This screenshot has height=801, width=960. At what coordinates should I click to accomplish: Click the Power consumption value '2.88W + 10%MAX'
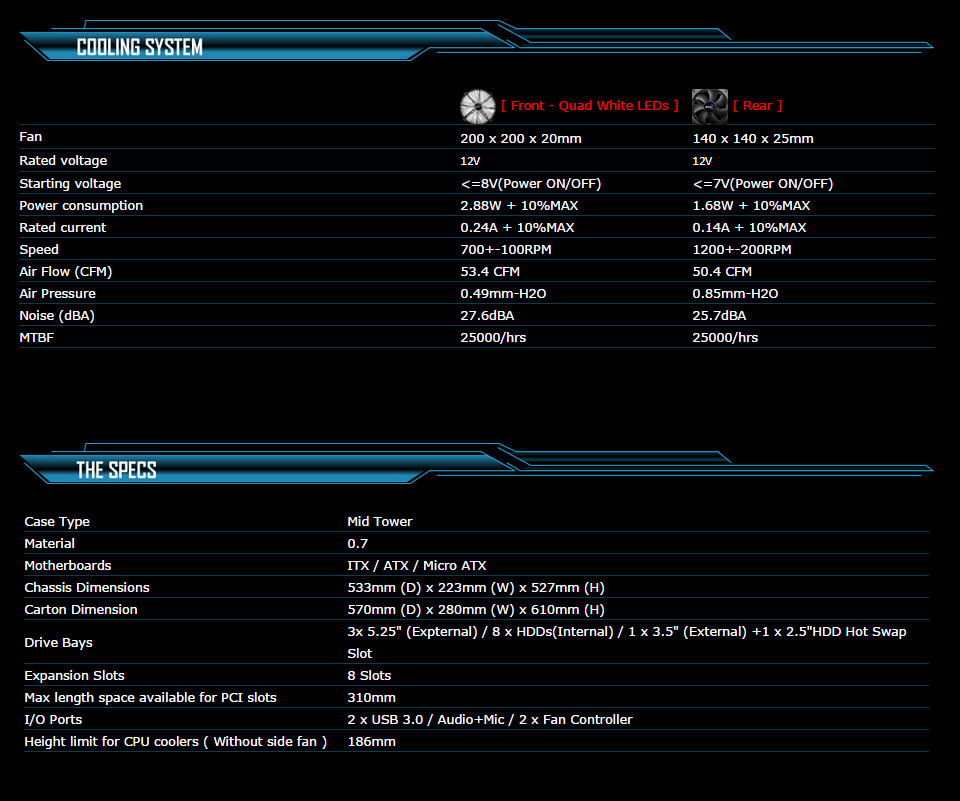coord(520,205)
